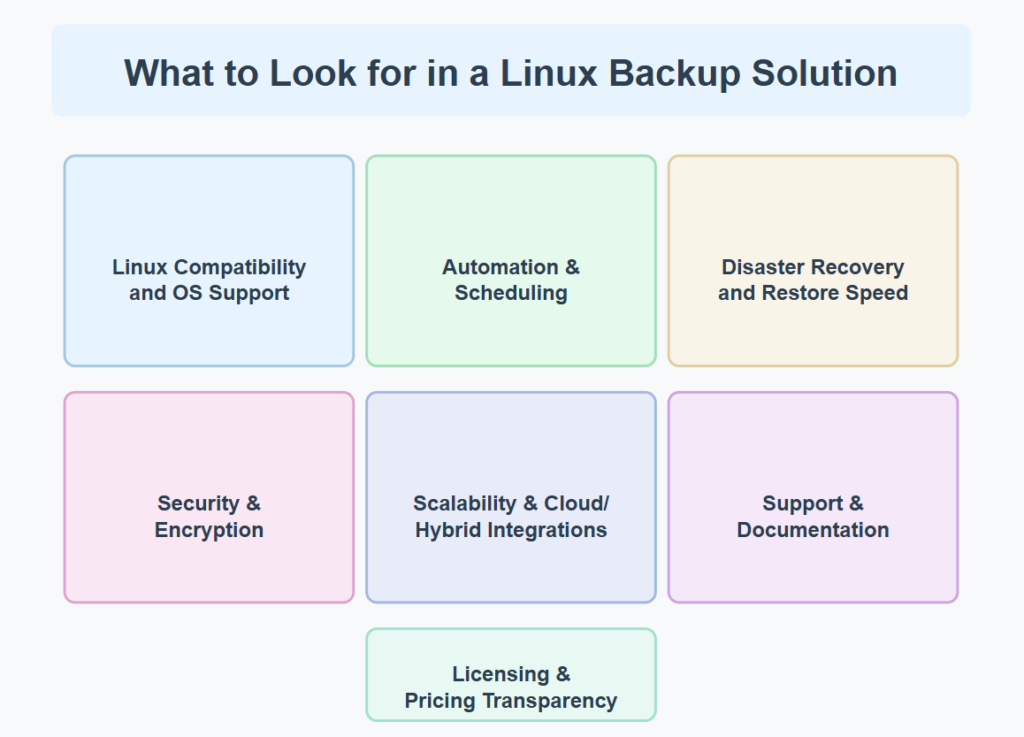Click the word 'Linux' in the title

click(549, 72)
